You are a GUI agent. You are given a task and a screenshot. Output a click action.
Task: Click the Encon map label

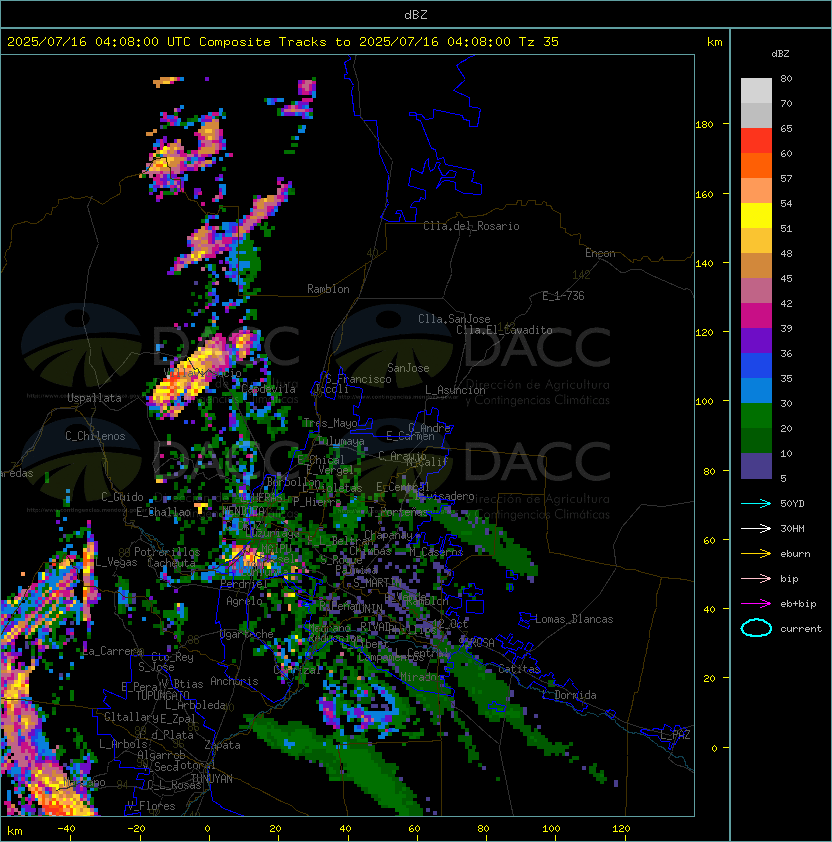(600, 253)
